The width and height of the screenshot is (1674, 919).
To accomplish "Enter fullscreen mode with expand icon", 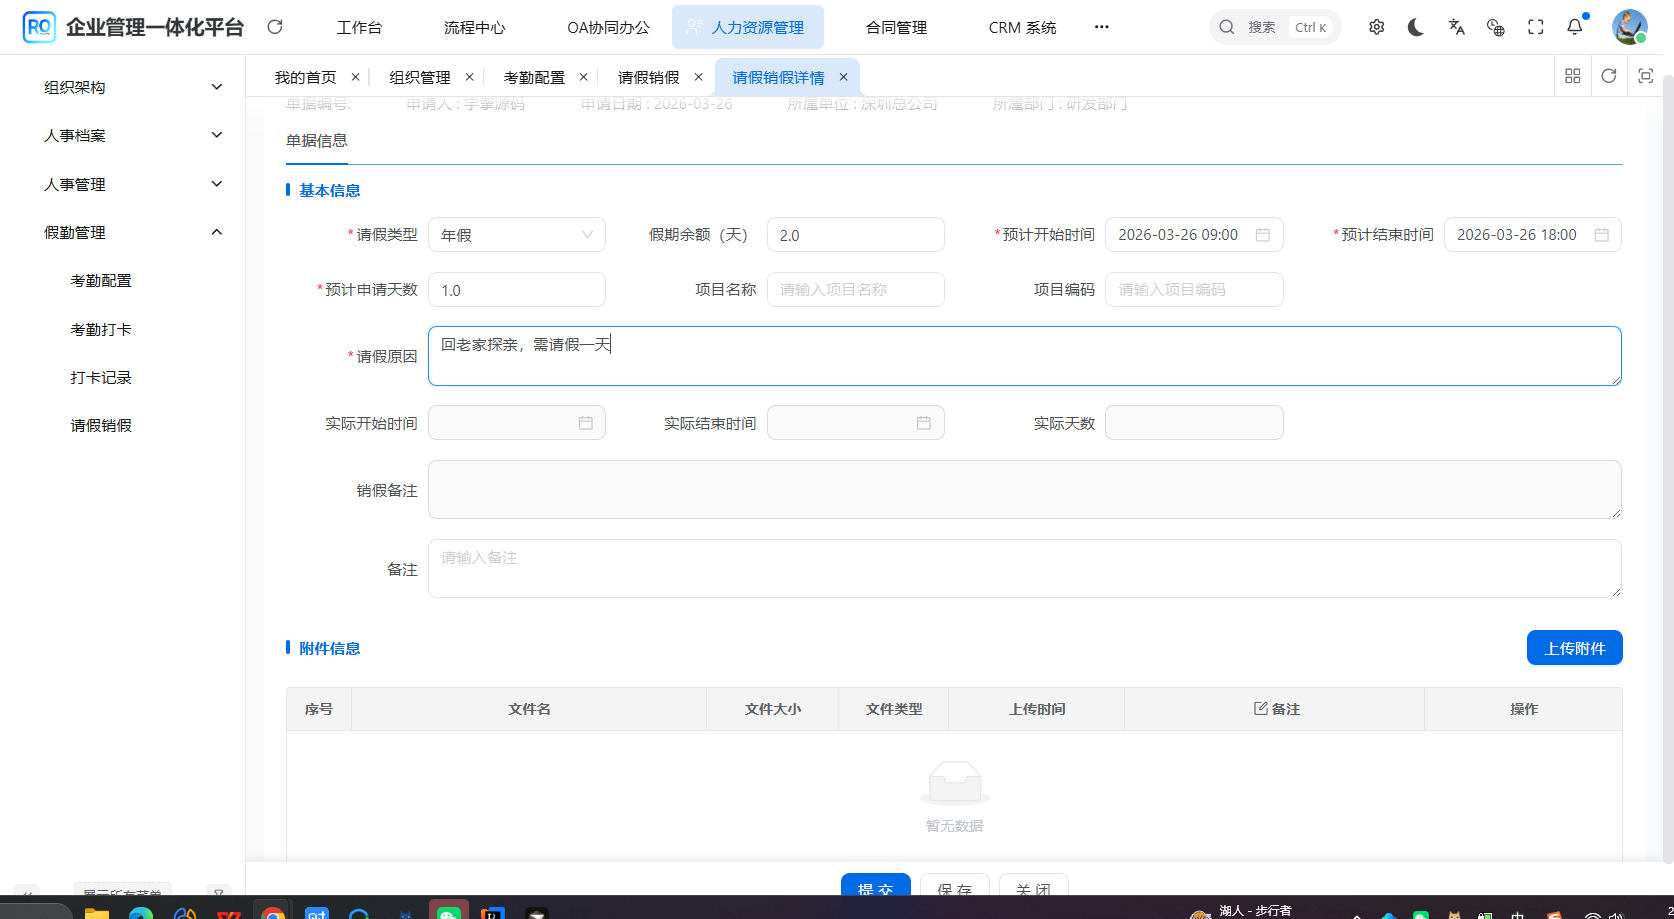I will tap(1536, 27).
